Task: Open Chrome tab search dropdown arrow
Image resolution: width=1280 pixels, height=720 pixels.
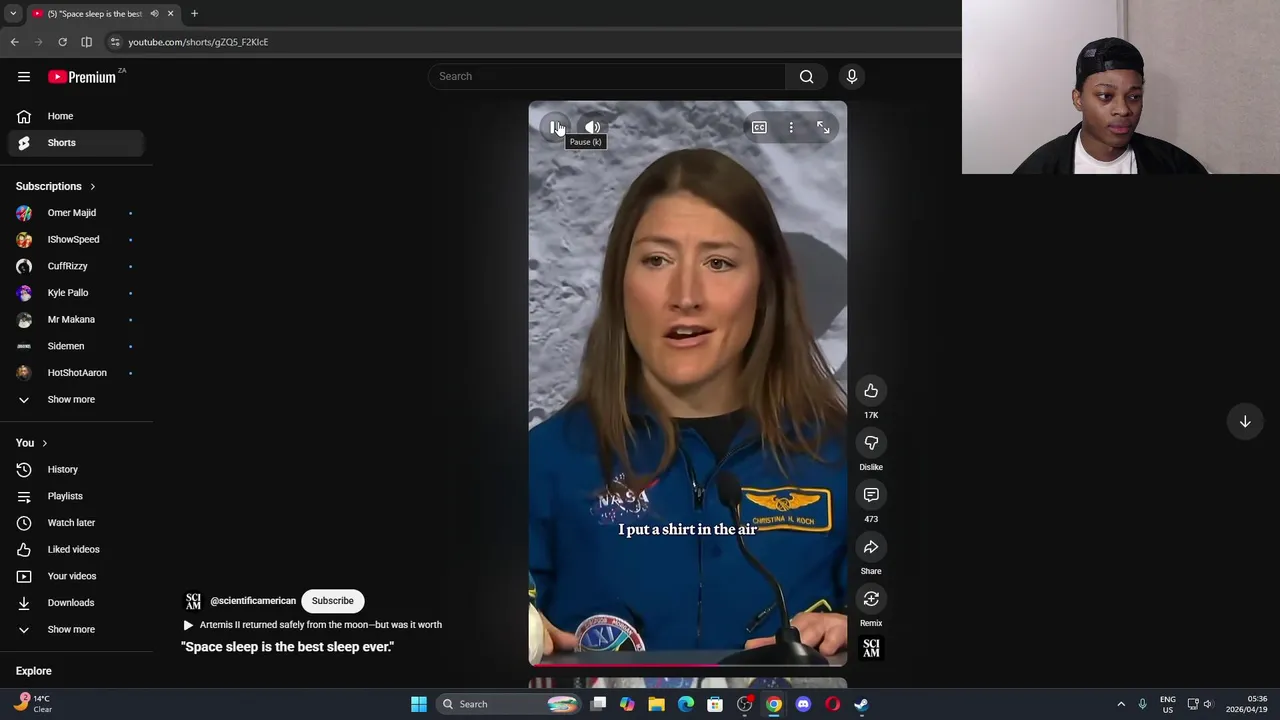Action: click(13, 13)
